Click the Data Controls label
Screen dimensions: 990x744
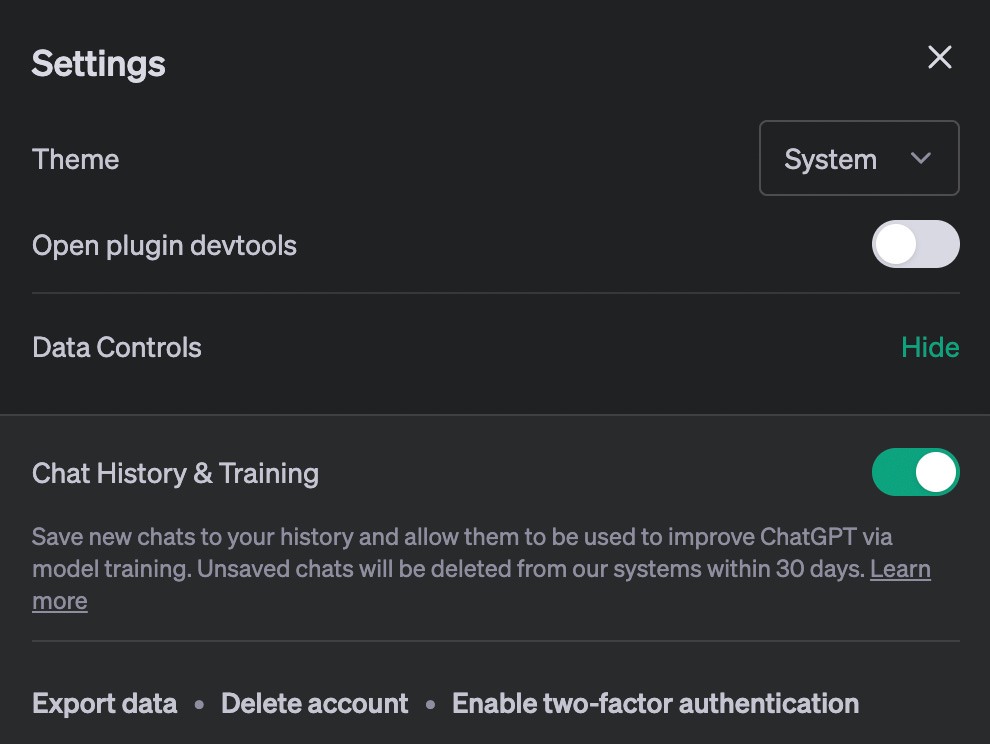click(x=117, y=347)
